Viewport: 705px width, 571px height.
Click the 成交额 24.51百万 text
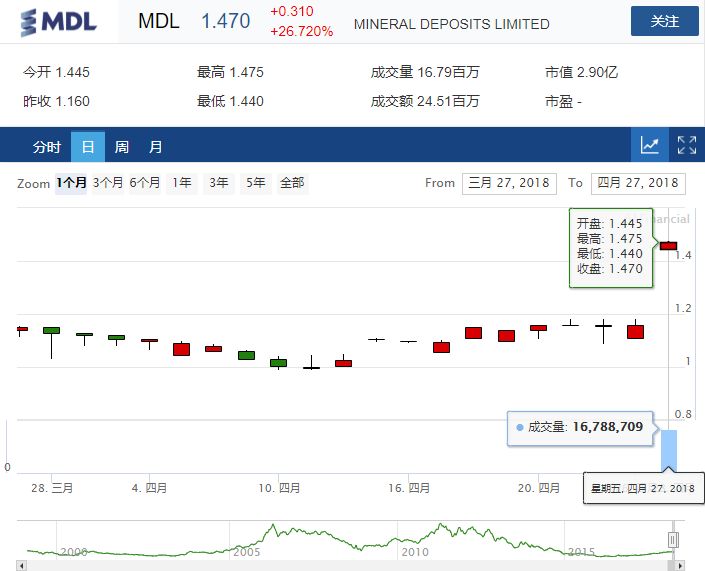pos(425,102)
